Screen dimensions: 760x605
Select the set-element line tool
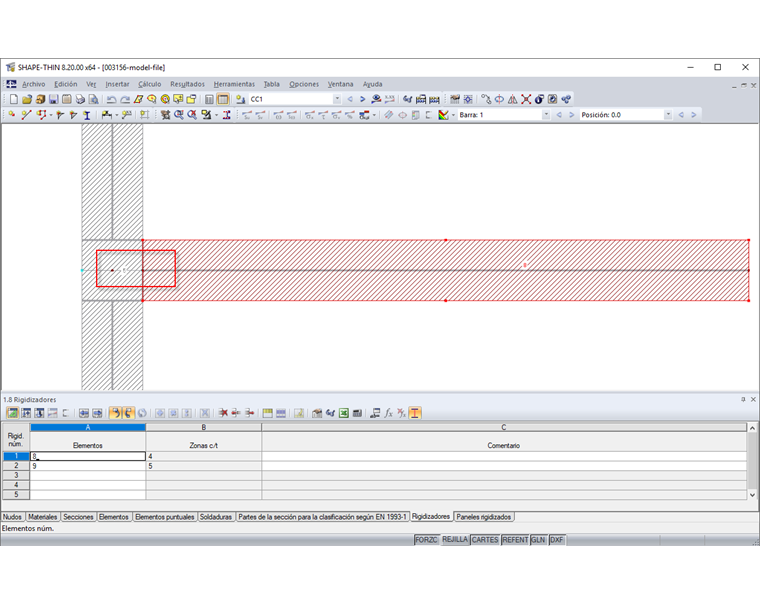(x=27, y=115)
